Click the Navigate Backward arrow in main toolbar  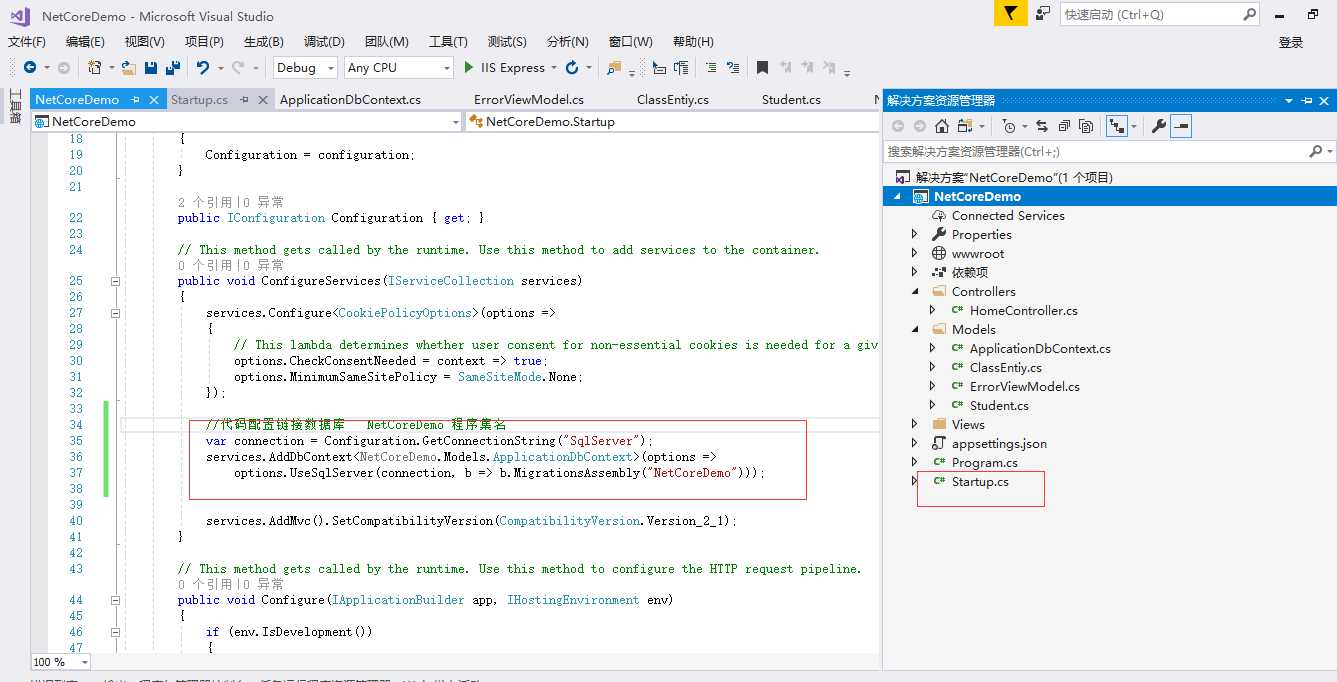coord(30,67)
